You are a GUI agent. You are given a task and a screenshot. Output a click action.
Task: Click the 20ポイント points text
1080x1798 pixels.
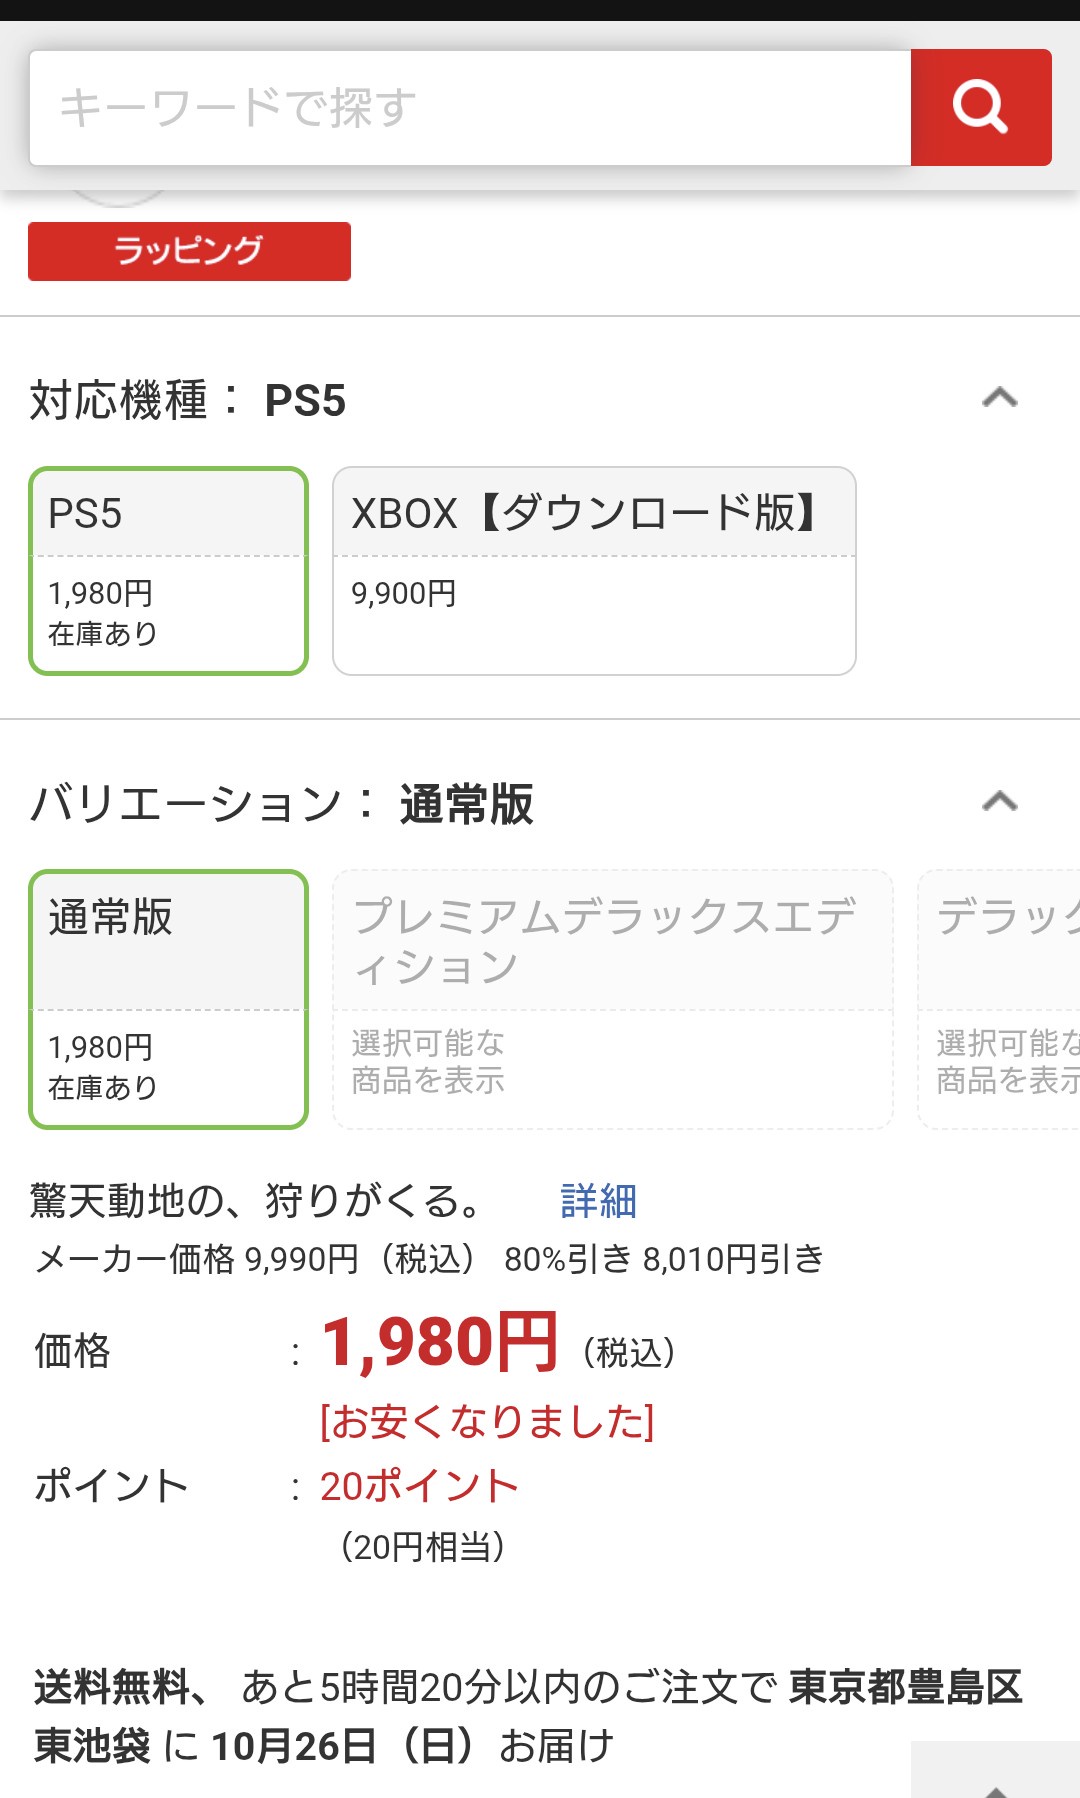(x=419, y=1486)
